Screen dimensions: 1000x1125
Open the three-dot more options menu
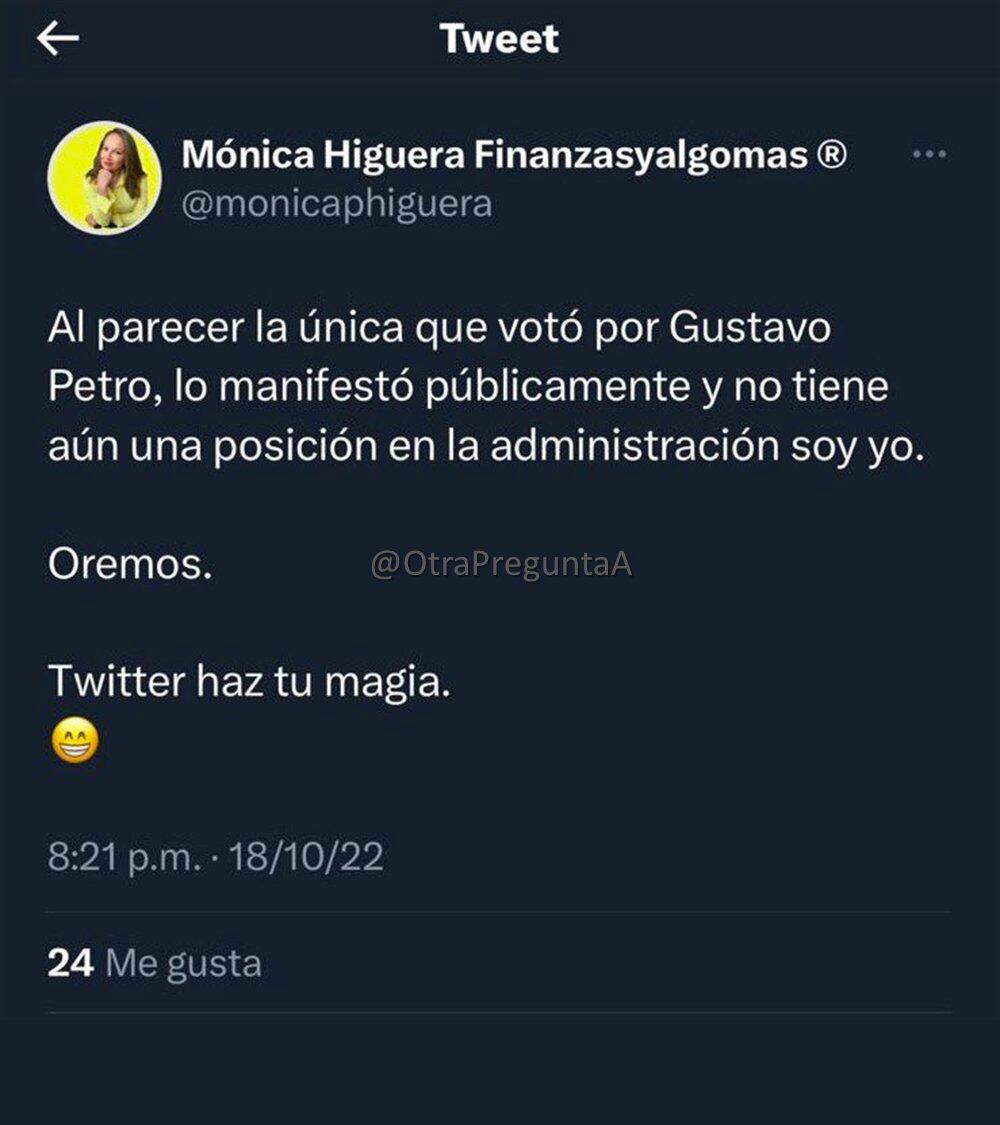pos(930,155)
